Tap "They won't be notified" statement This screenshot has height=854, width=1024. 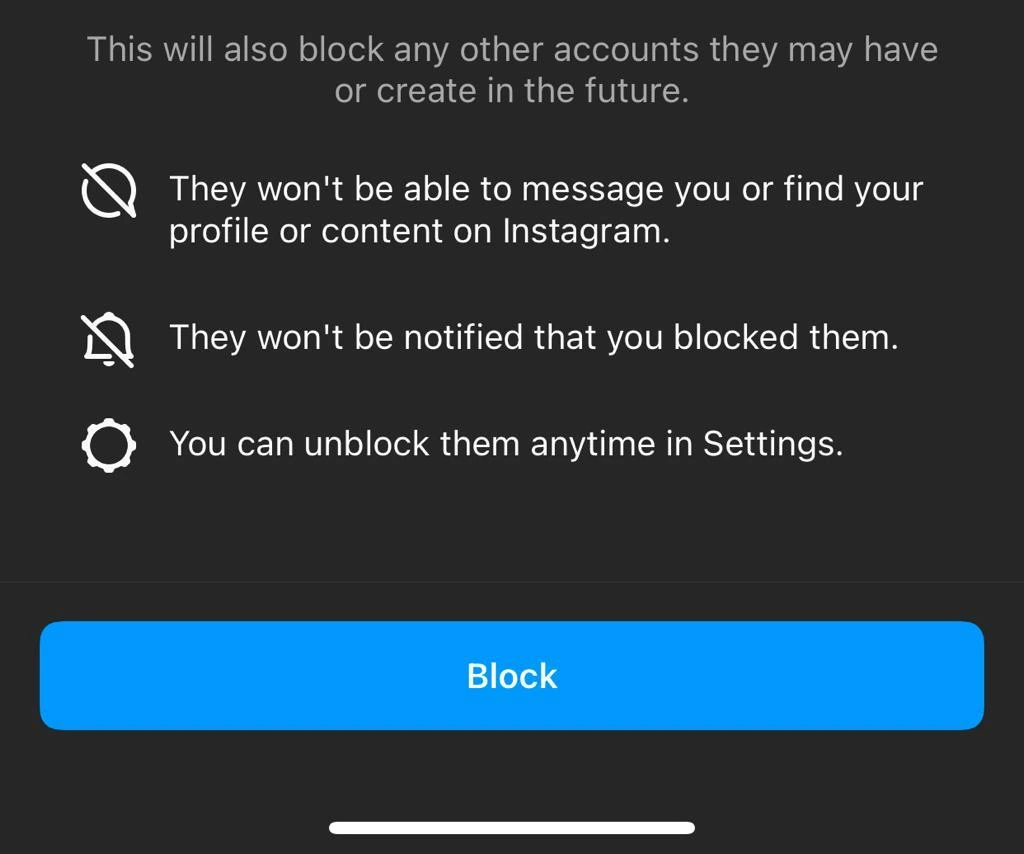[534, 338]
